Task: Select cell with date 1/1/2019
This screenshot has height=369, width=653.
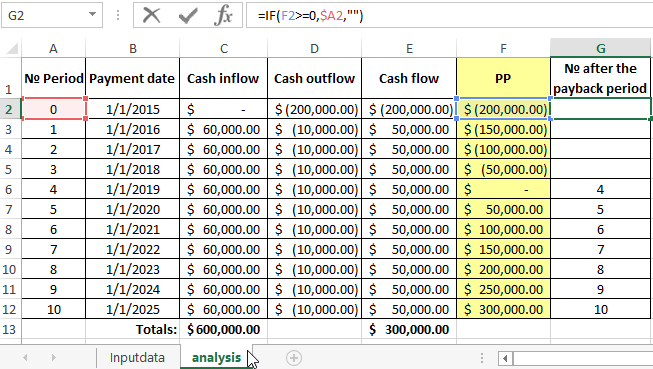Action: pos(132,189)
